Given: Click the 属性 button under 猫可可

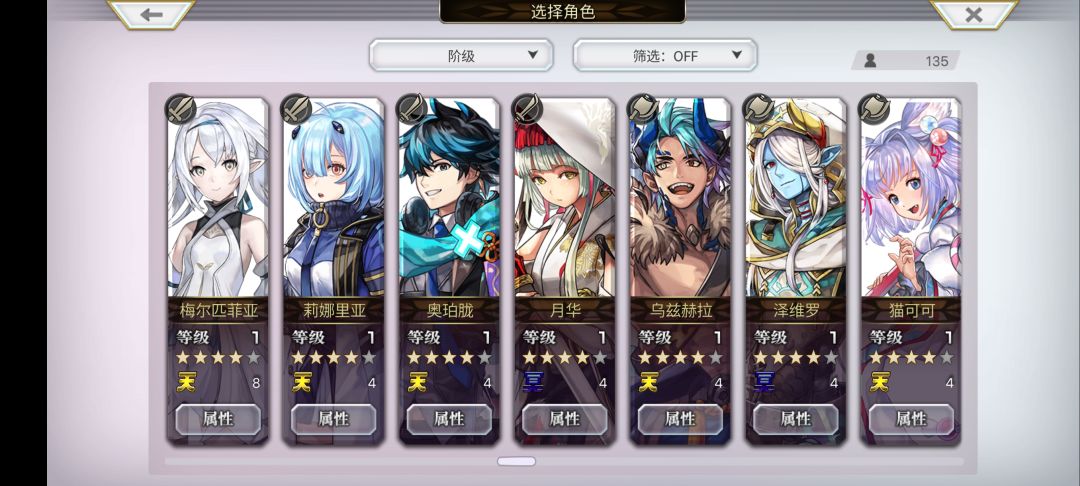Looking at the screenshot, I should (x=911, y=419).
